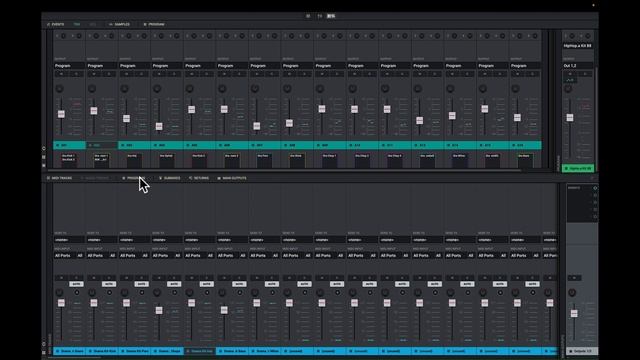Click pan knob on the Hiphop Kit master strip
The width and height of the screenshot is (640, 360).
click(568, 89)
